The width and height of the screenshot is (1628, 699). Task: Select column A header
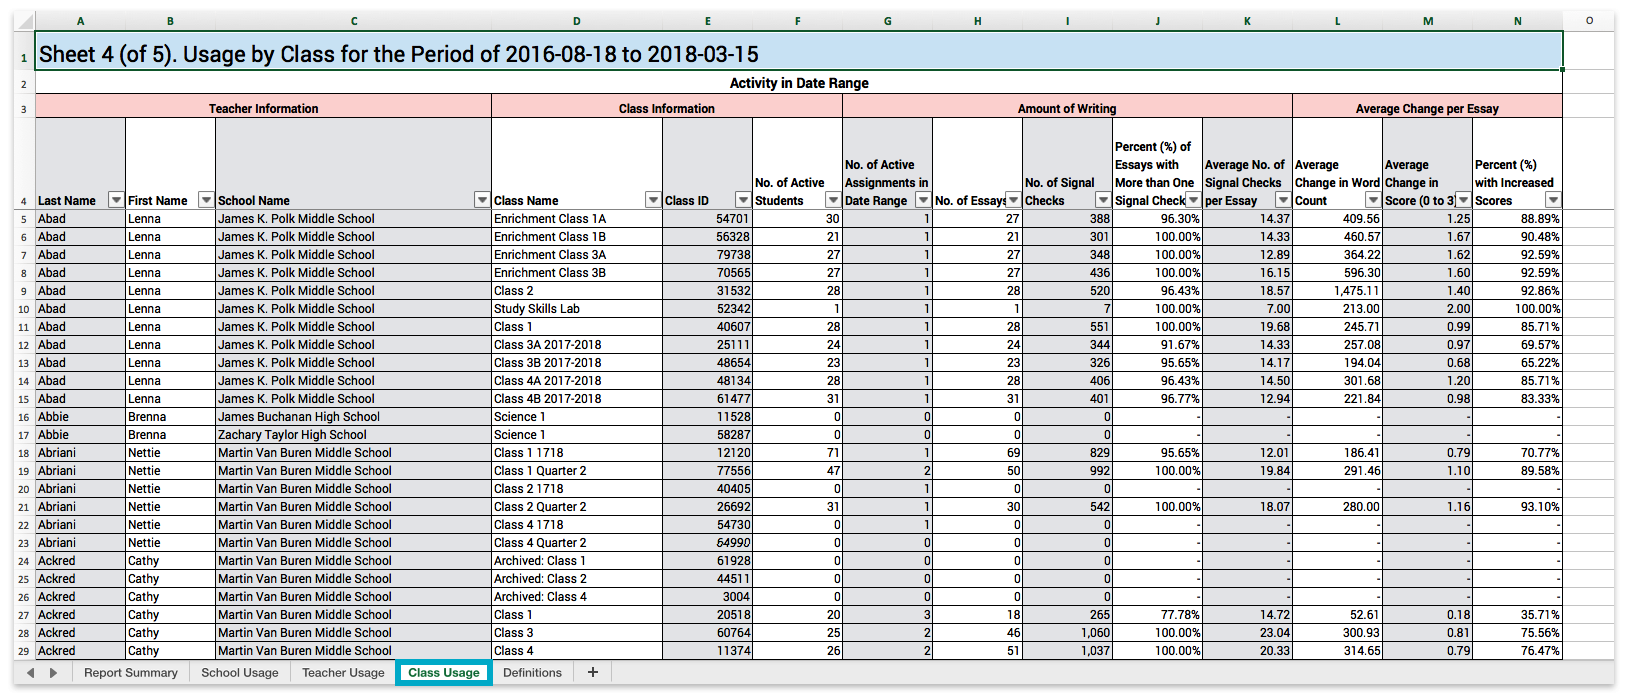coord(80,21)
